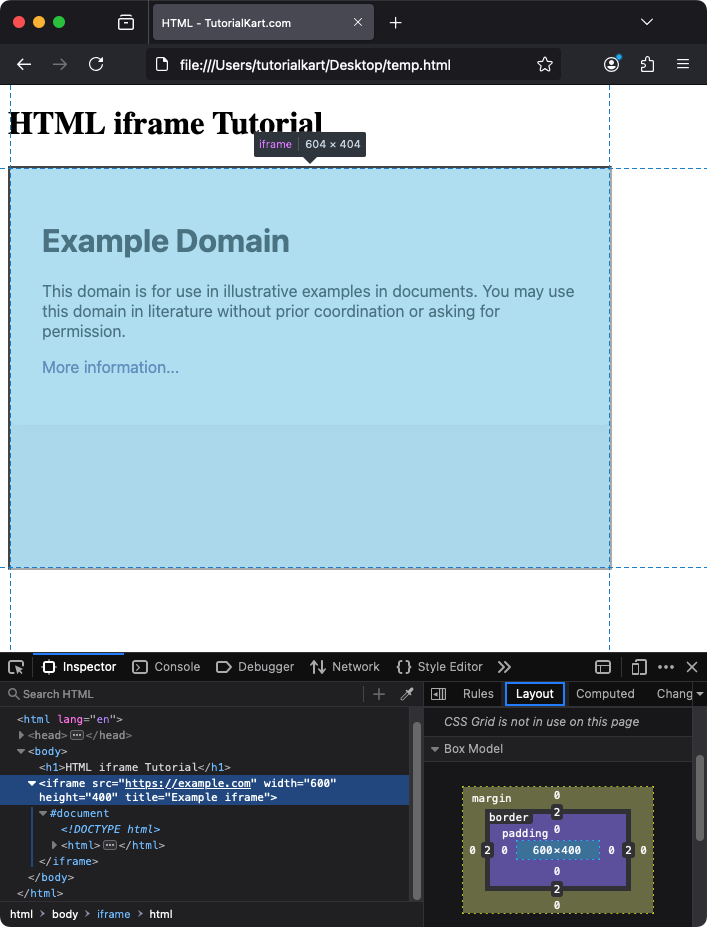The image size is (707, 927).
Task: Select an iframe as target document icon
Action: pos(602,667)
